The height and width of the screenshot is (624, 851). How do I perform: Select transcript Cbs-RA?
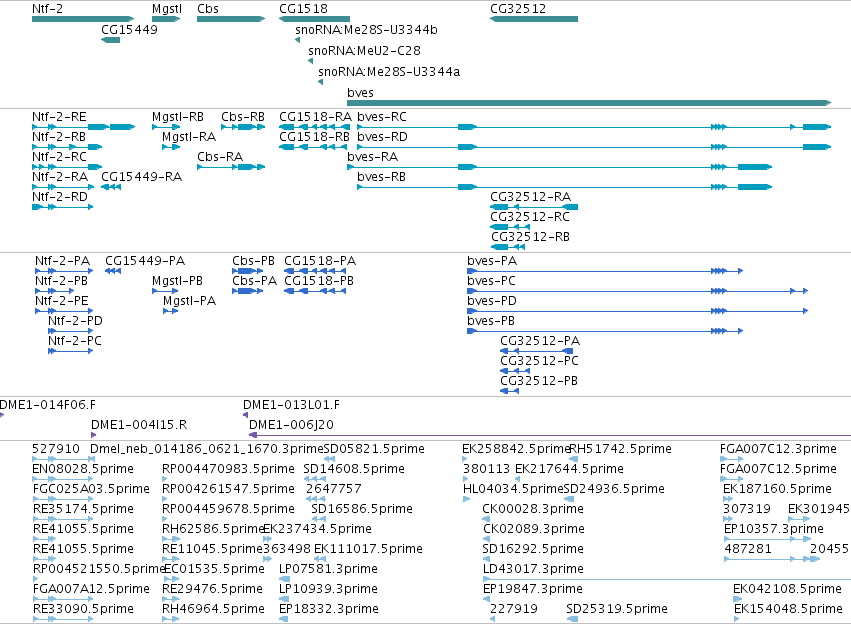pos(220,157)
